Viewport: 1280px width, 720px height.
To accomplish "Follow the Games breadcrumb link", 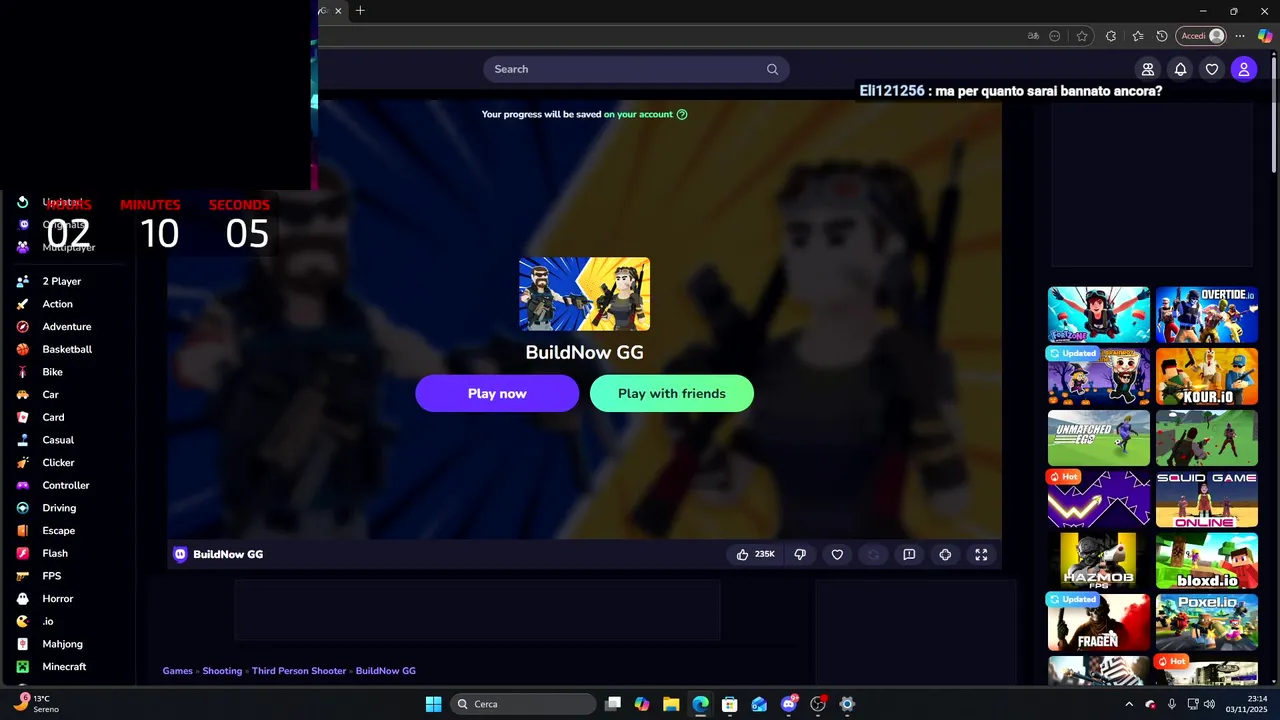I will point(177,671).
